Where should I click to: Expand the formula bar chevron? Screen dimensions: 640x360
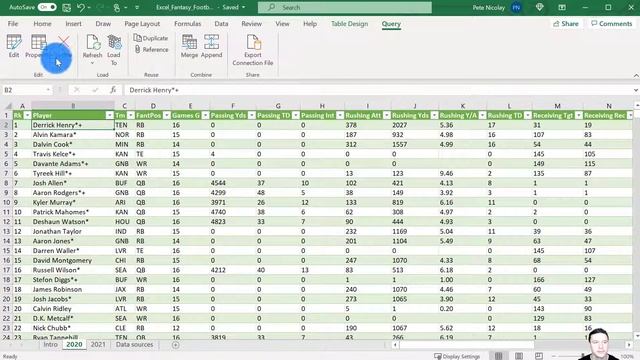tap(636, 90)
